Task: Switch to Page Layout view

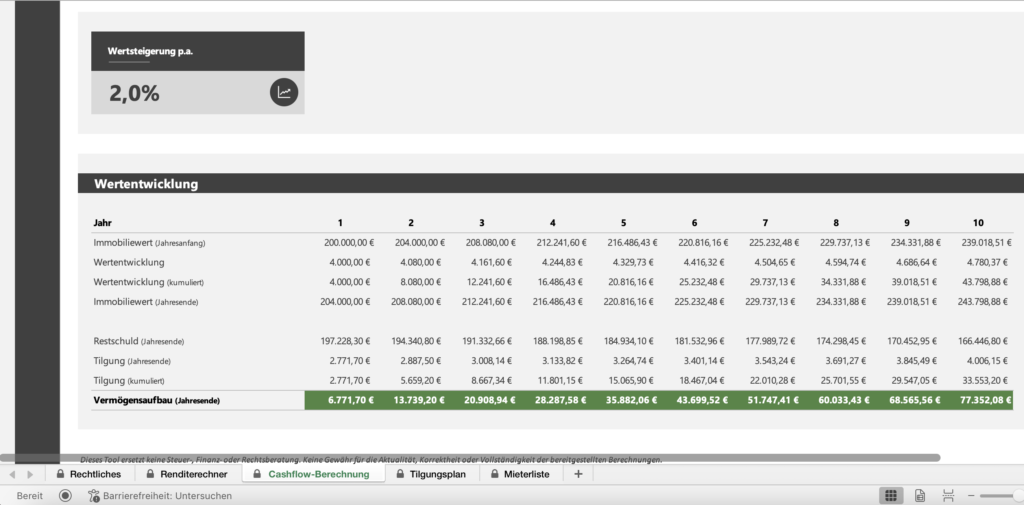Action: pyautogui.click(x=919, y=495)
